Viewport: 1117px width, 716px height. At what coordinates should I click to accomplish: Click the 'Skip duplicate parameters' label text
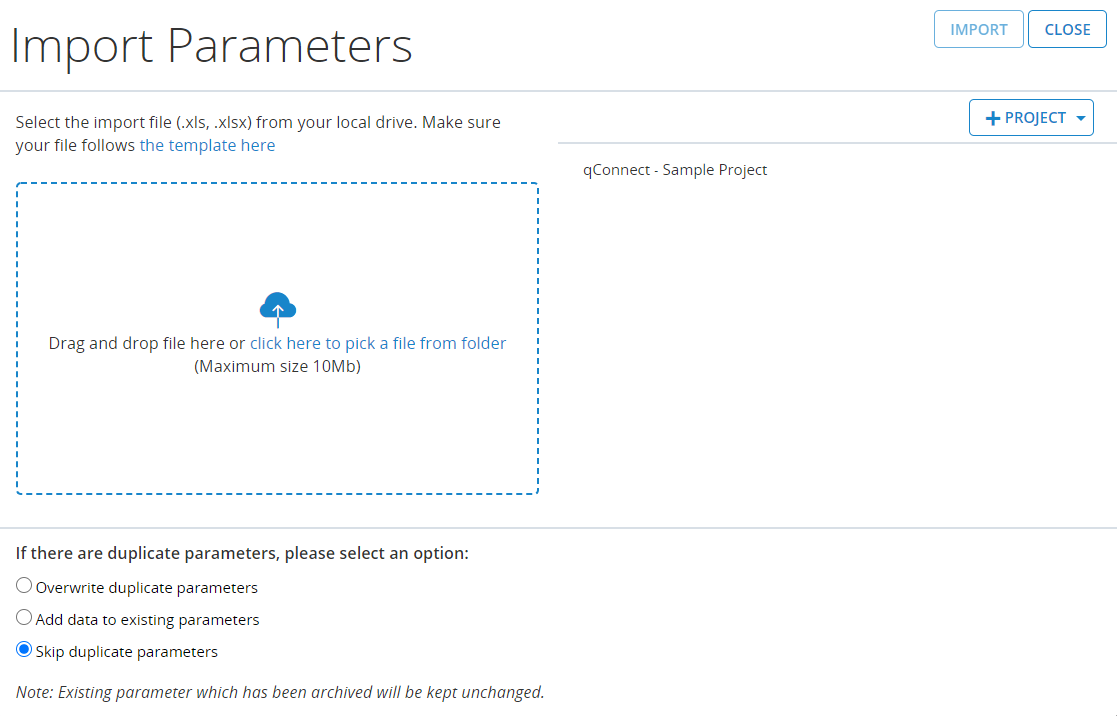[x=127, y=652]
